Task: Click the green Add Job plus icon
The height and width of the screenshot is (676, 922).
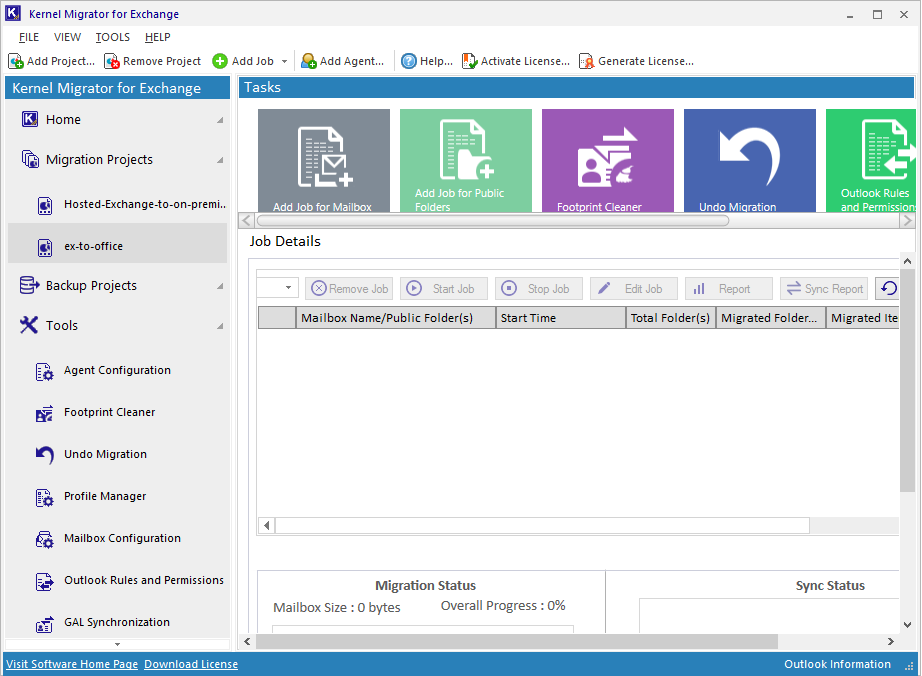Action: pyautogui.click(x=220, y=61)
